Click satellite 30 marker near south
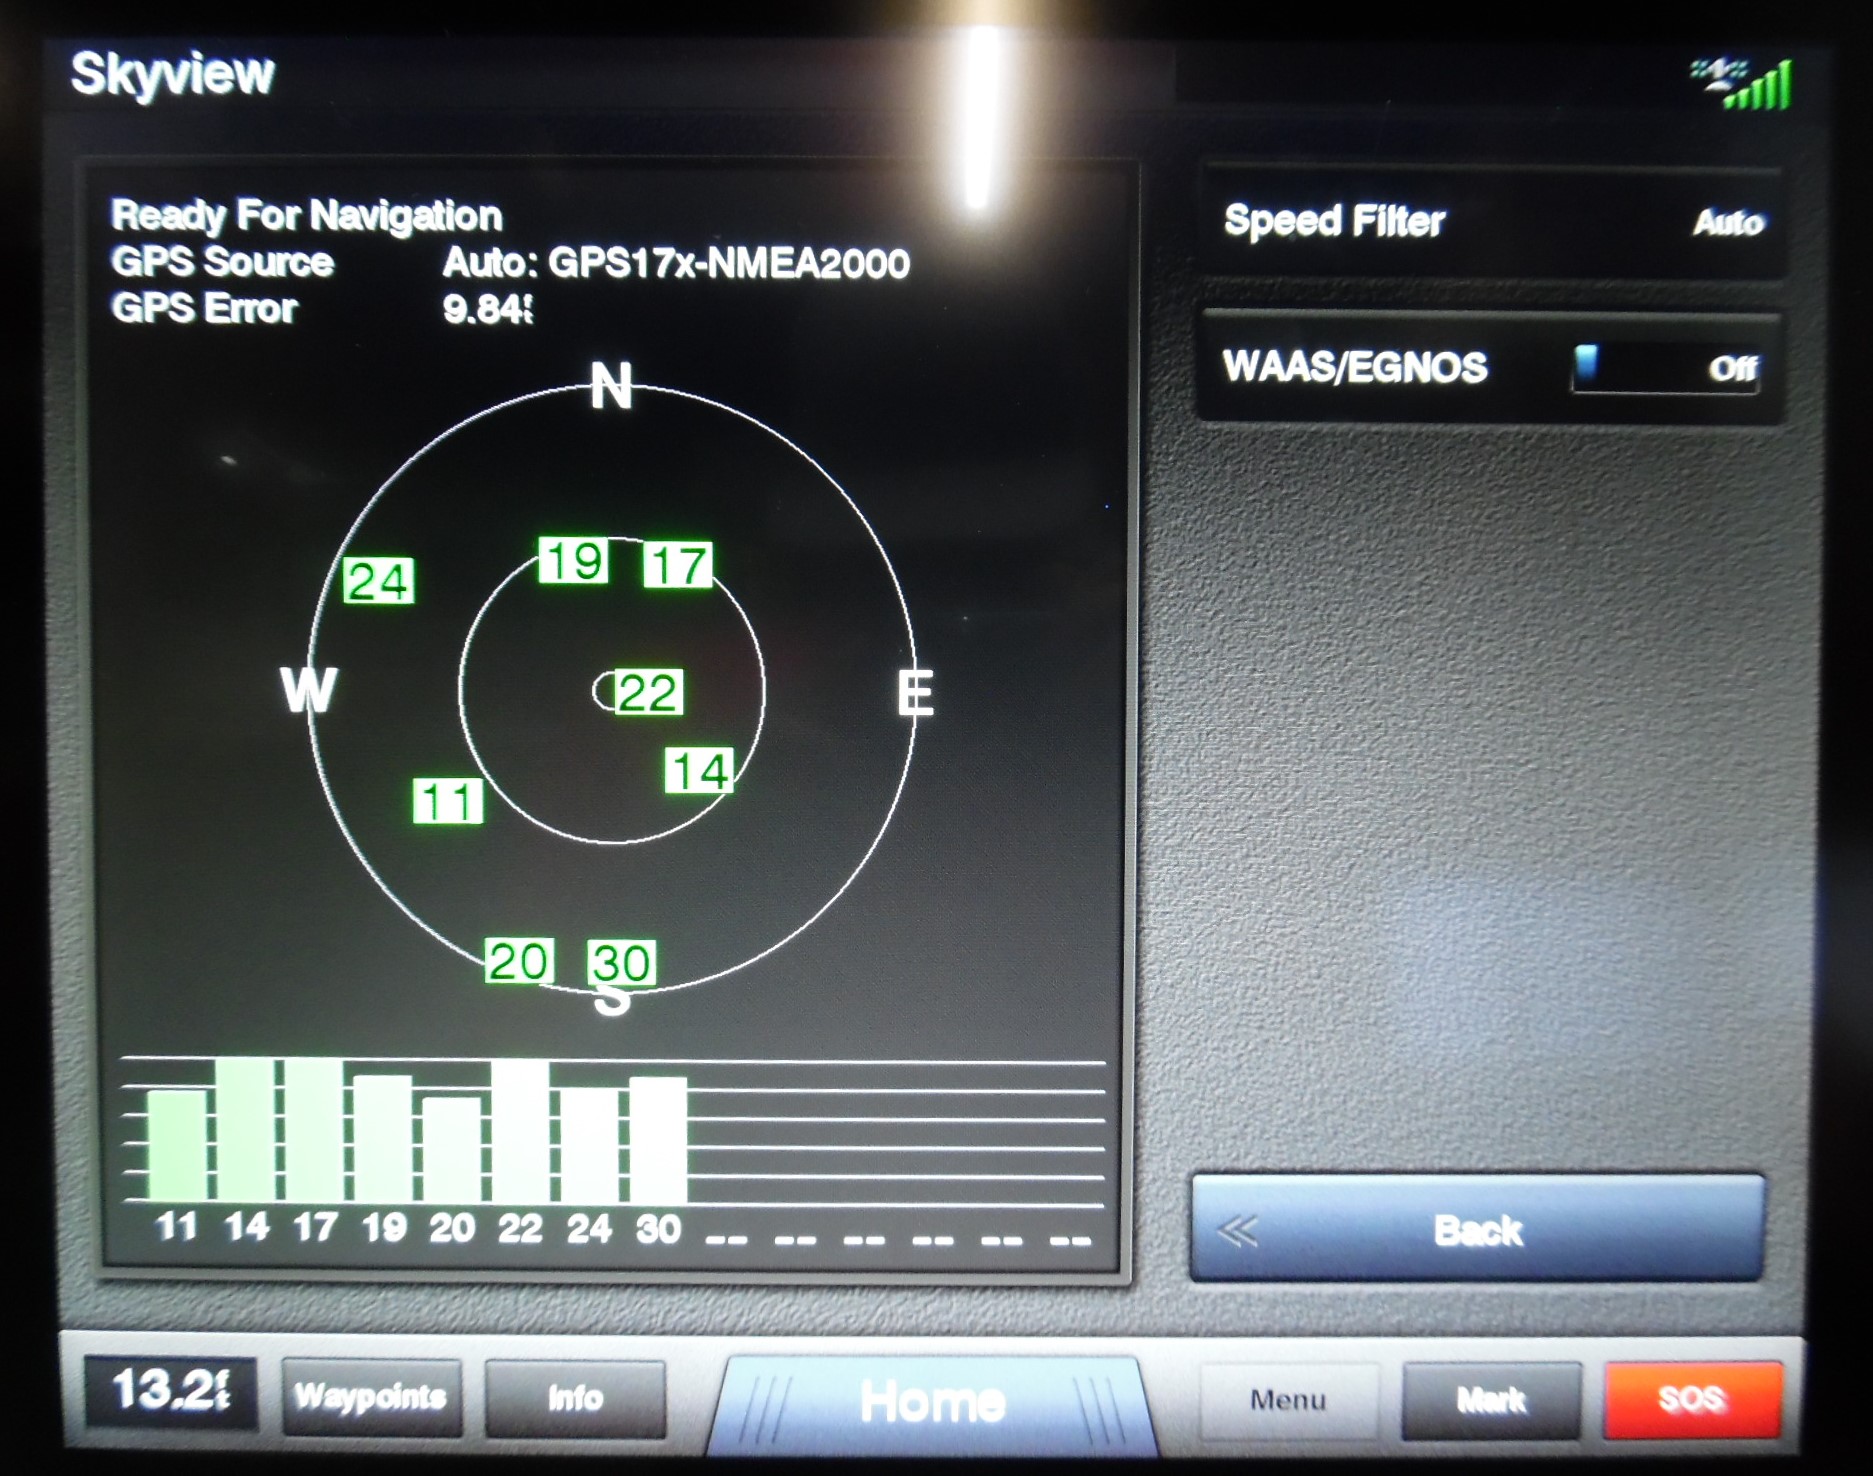Viewport: 1873px width, 1476px height. [621, 963]
